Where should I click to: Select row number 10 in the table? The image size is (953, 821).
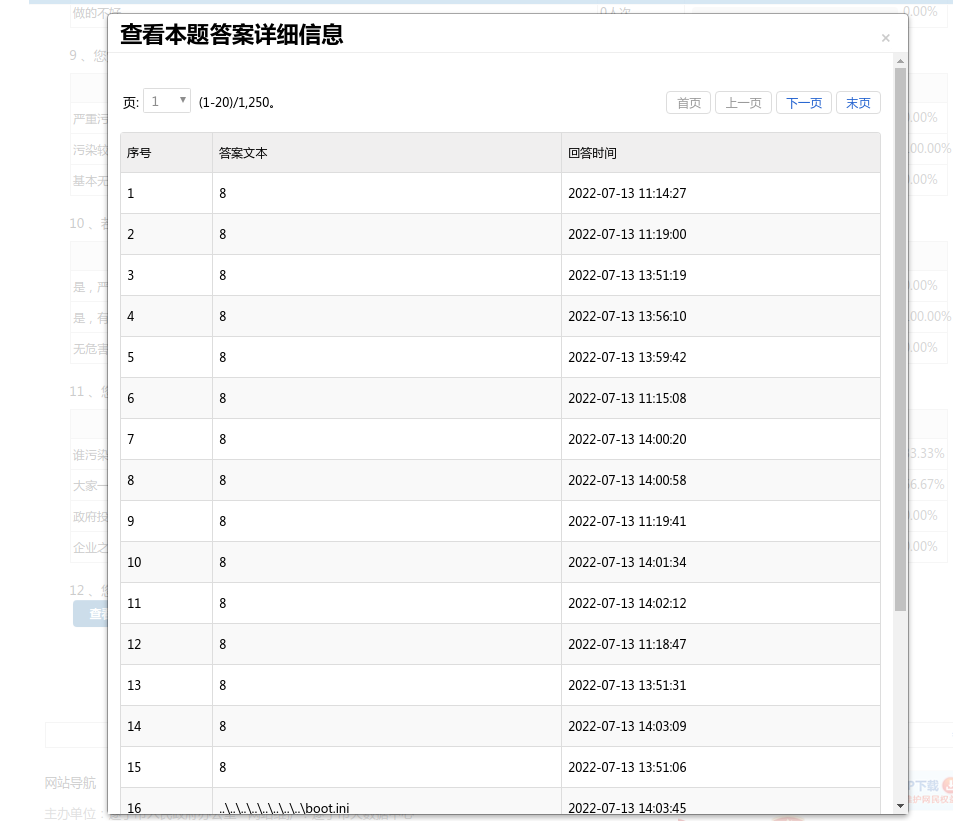coord(135,562)
